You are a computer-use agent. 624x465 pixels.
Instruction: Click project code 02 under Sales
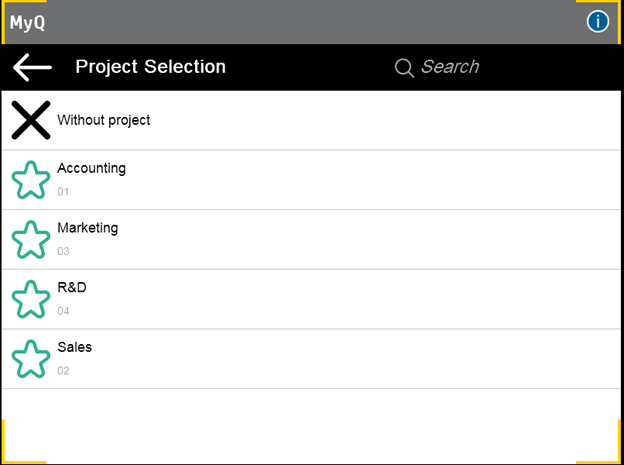pos(63,371)
